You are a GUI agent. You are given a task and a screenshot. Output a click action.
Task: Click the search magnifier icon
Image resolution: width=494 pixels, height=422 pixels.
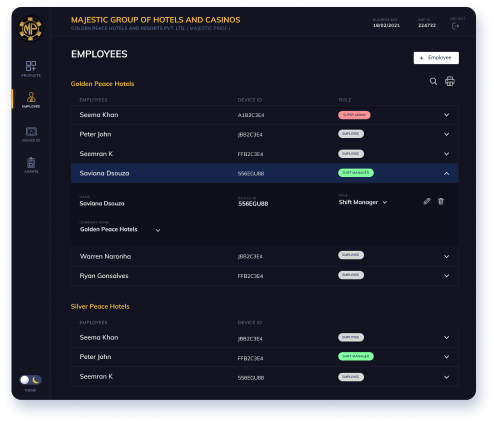[433, 81]
